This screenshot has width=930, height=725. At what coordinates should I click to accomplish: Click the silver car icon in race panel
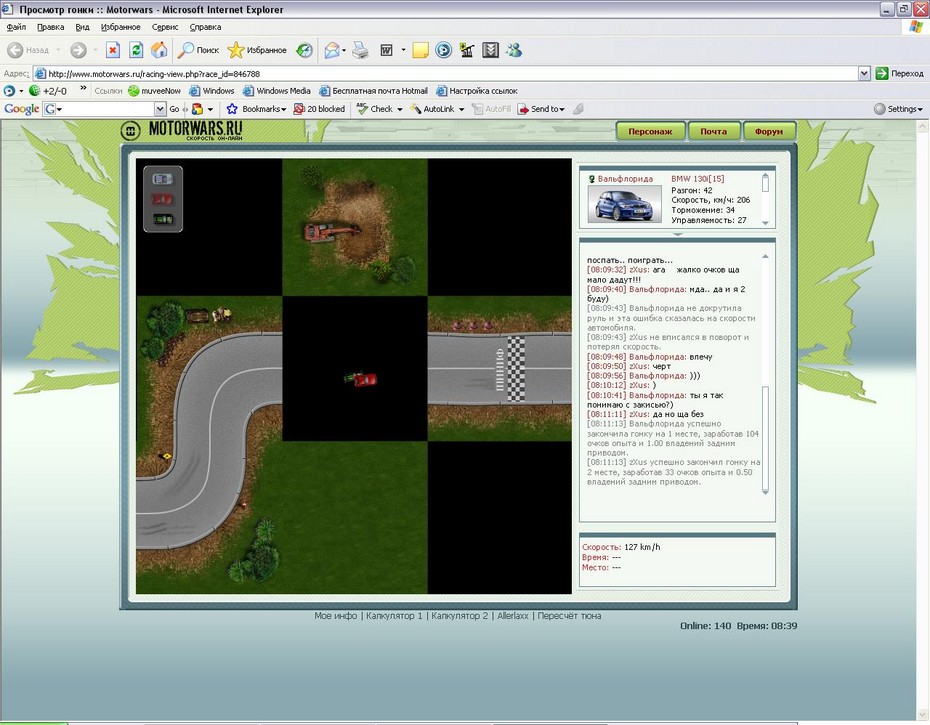pos(162,178)
